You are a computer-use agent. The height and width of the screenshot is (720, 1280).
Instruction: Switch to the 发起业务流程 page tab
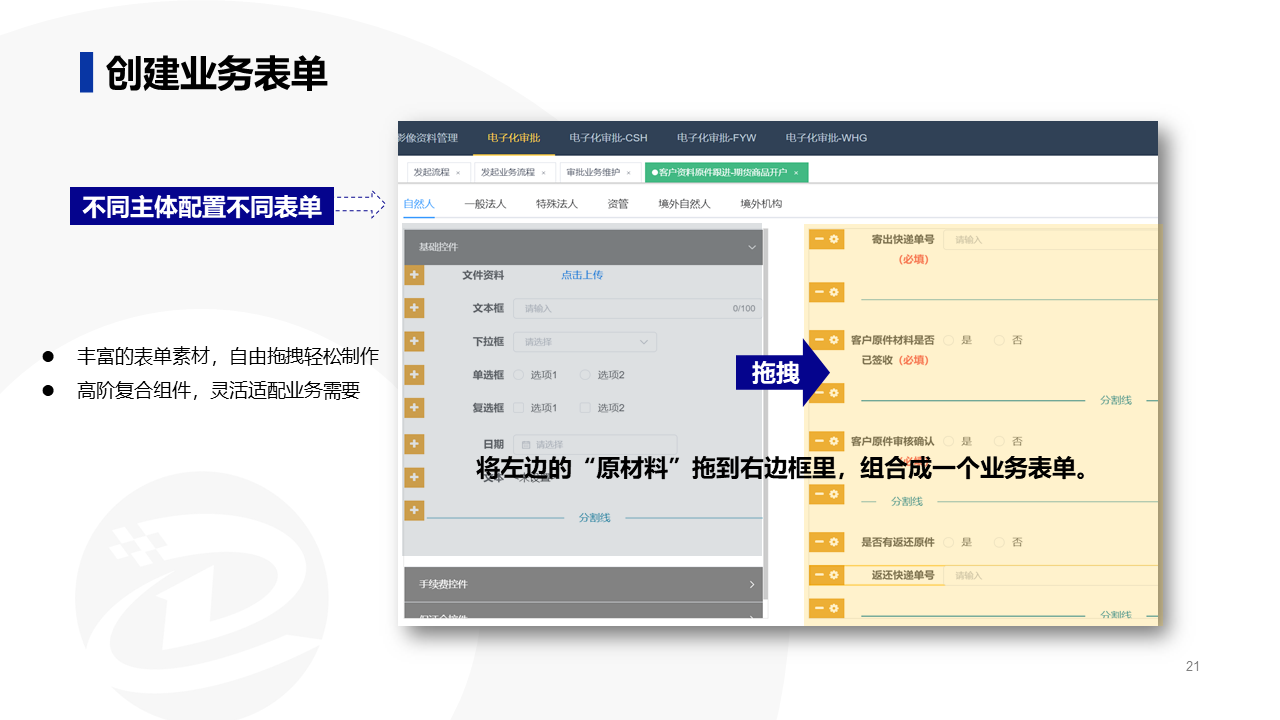pyautogui.click(x=514, y=173)
